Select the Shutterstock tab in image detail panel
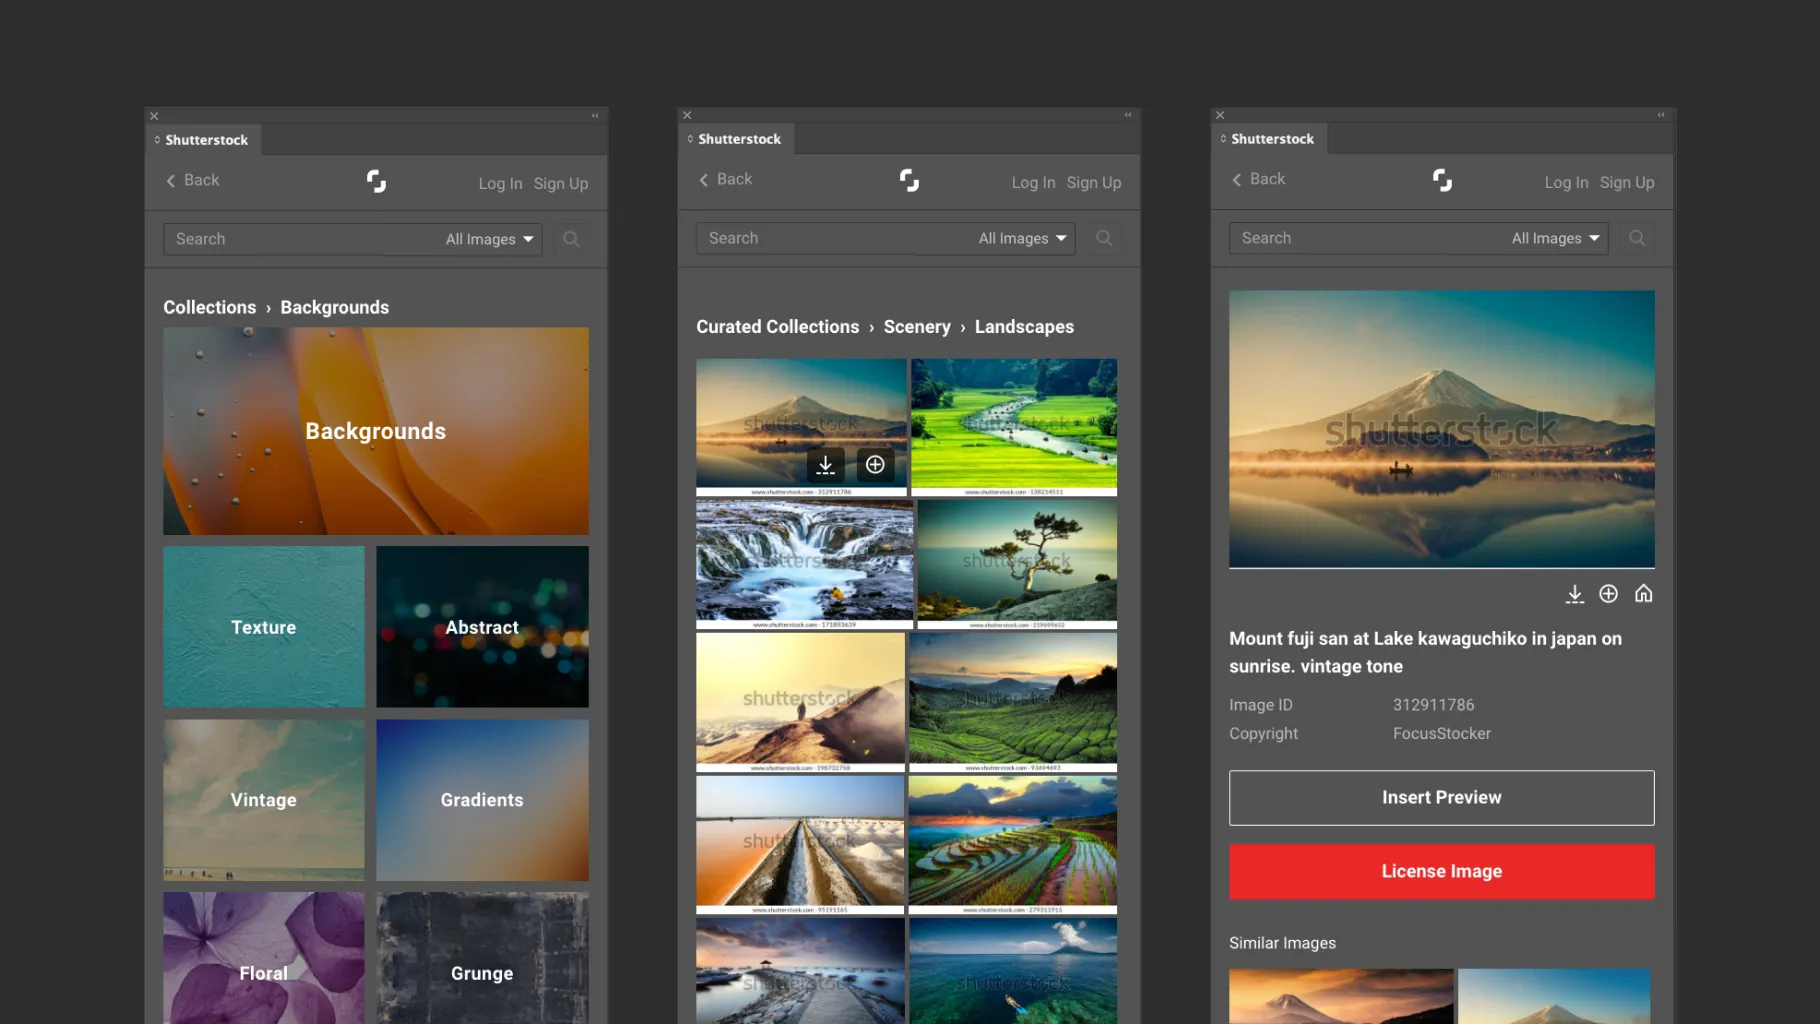The height and width of the screenshot is (1024, 1820). pos(1270,139)
